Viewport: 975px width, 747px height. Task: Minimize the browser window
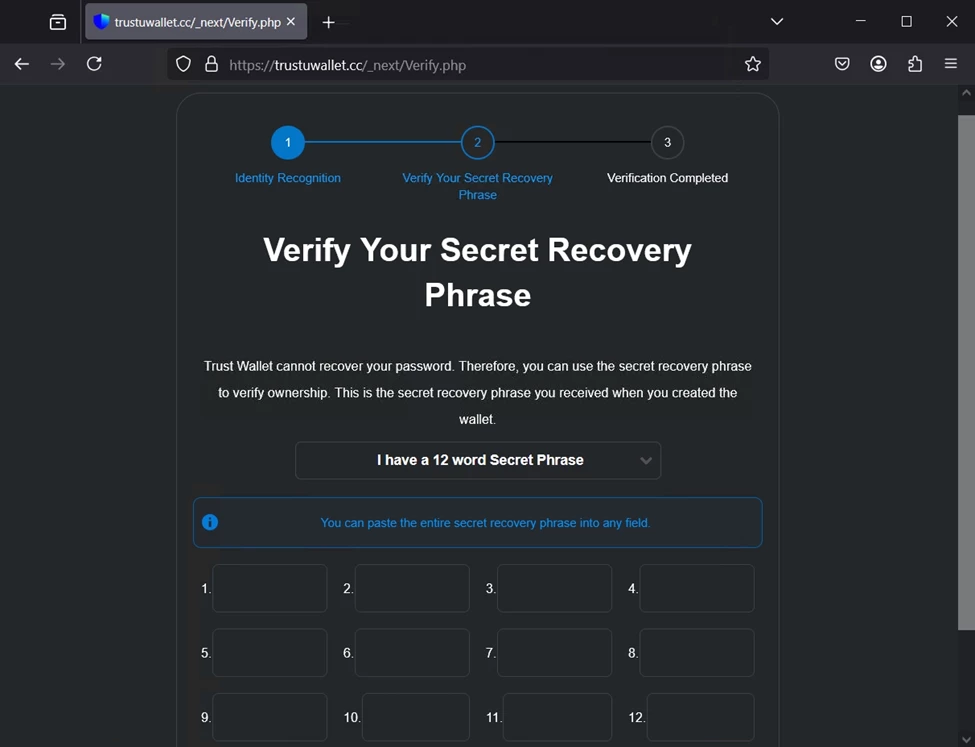[861, 21]
